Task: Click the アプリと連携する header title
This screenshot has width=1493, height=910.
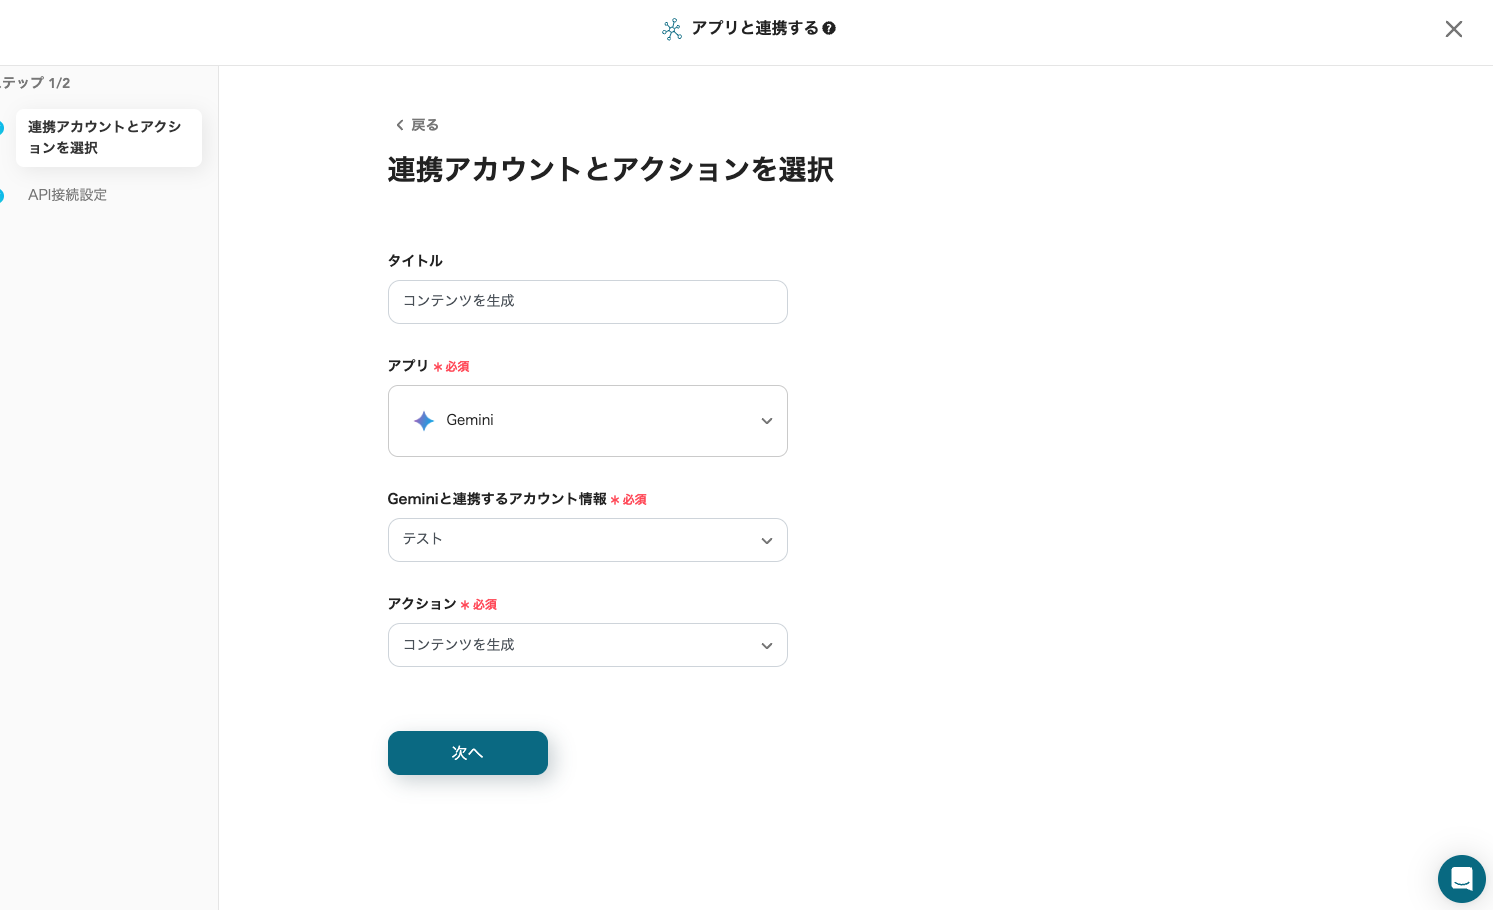Action: tap(755, 28)
